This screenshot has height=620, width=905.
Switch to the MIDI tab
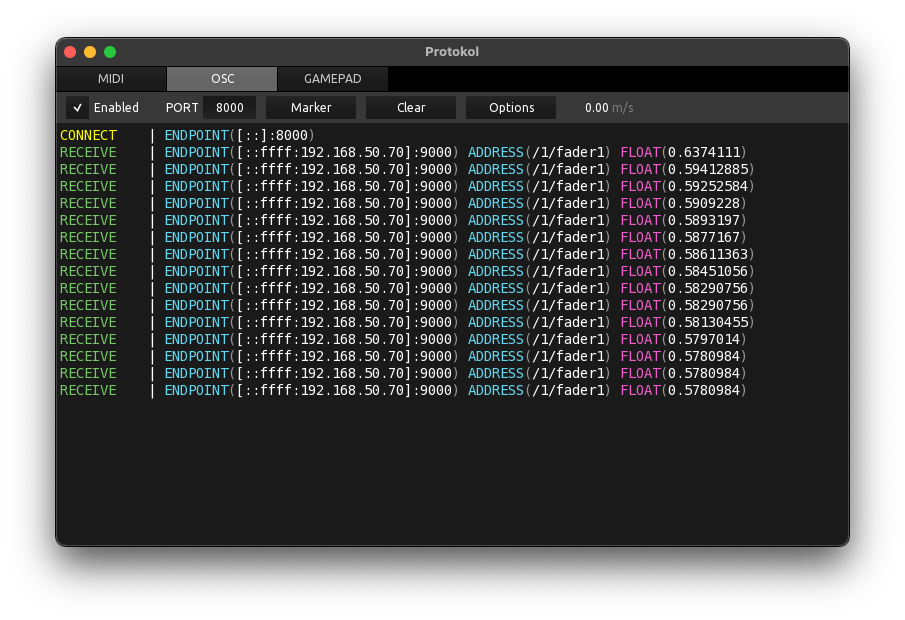[x=111, y=79]
